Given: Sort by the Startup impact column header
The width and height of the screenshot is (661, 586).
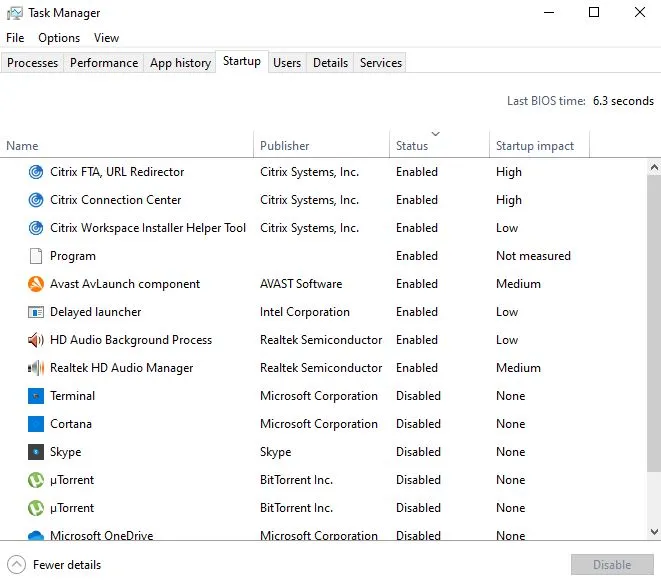Looking at the screenshot, I should [x=539, y=145].
